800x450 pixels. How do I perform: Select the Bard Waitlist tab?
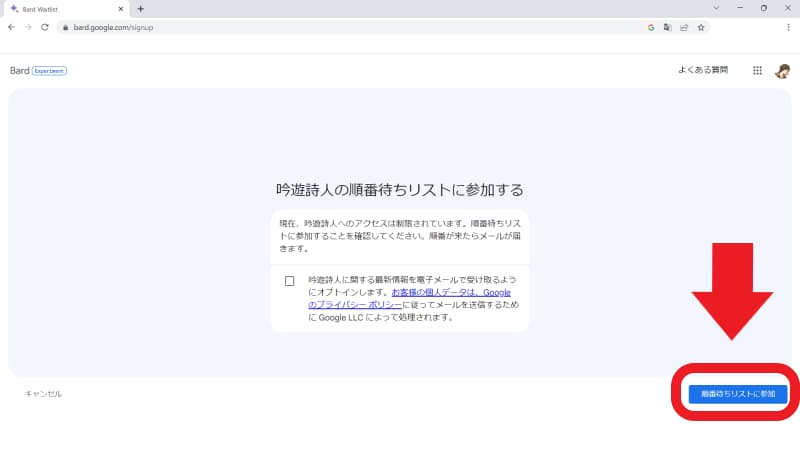tap(65, 9)
